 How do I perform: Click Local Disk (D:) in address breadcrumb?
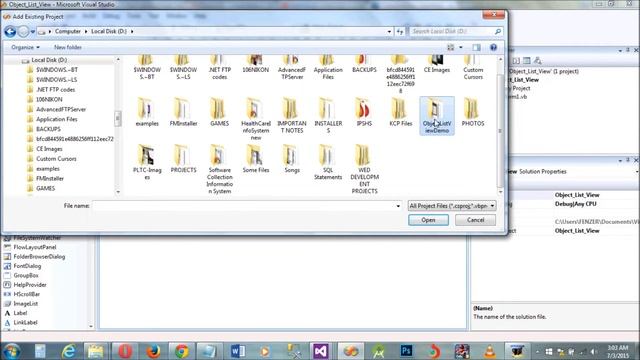pos(109,31)
